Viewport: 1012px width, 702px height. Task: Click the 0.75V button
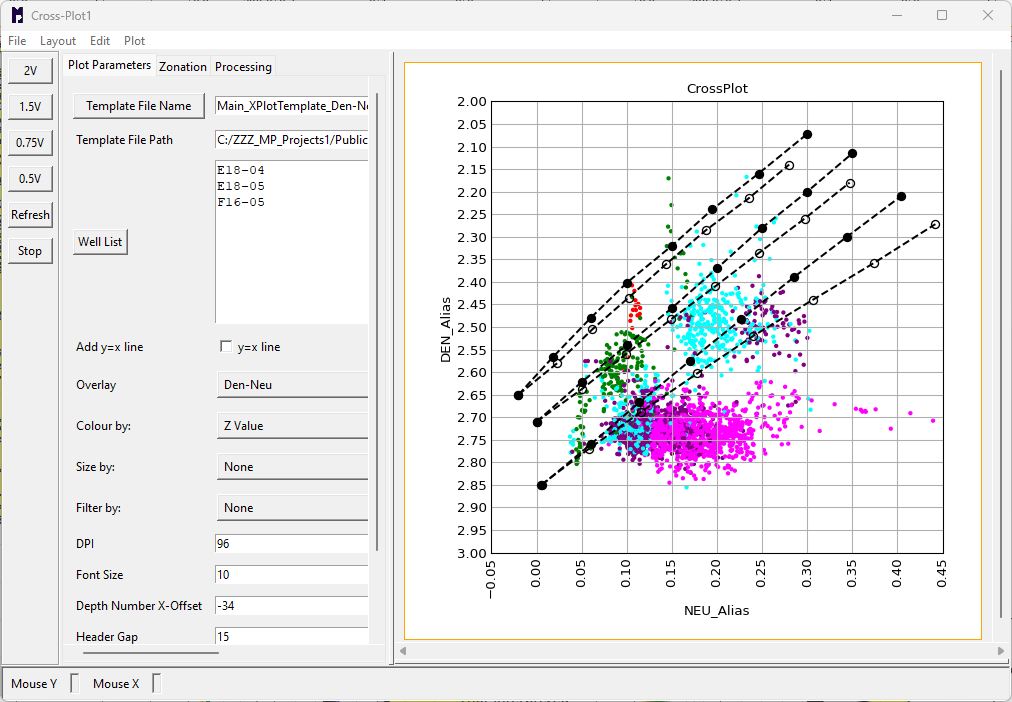(x=30, y=143)
